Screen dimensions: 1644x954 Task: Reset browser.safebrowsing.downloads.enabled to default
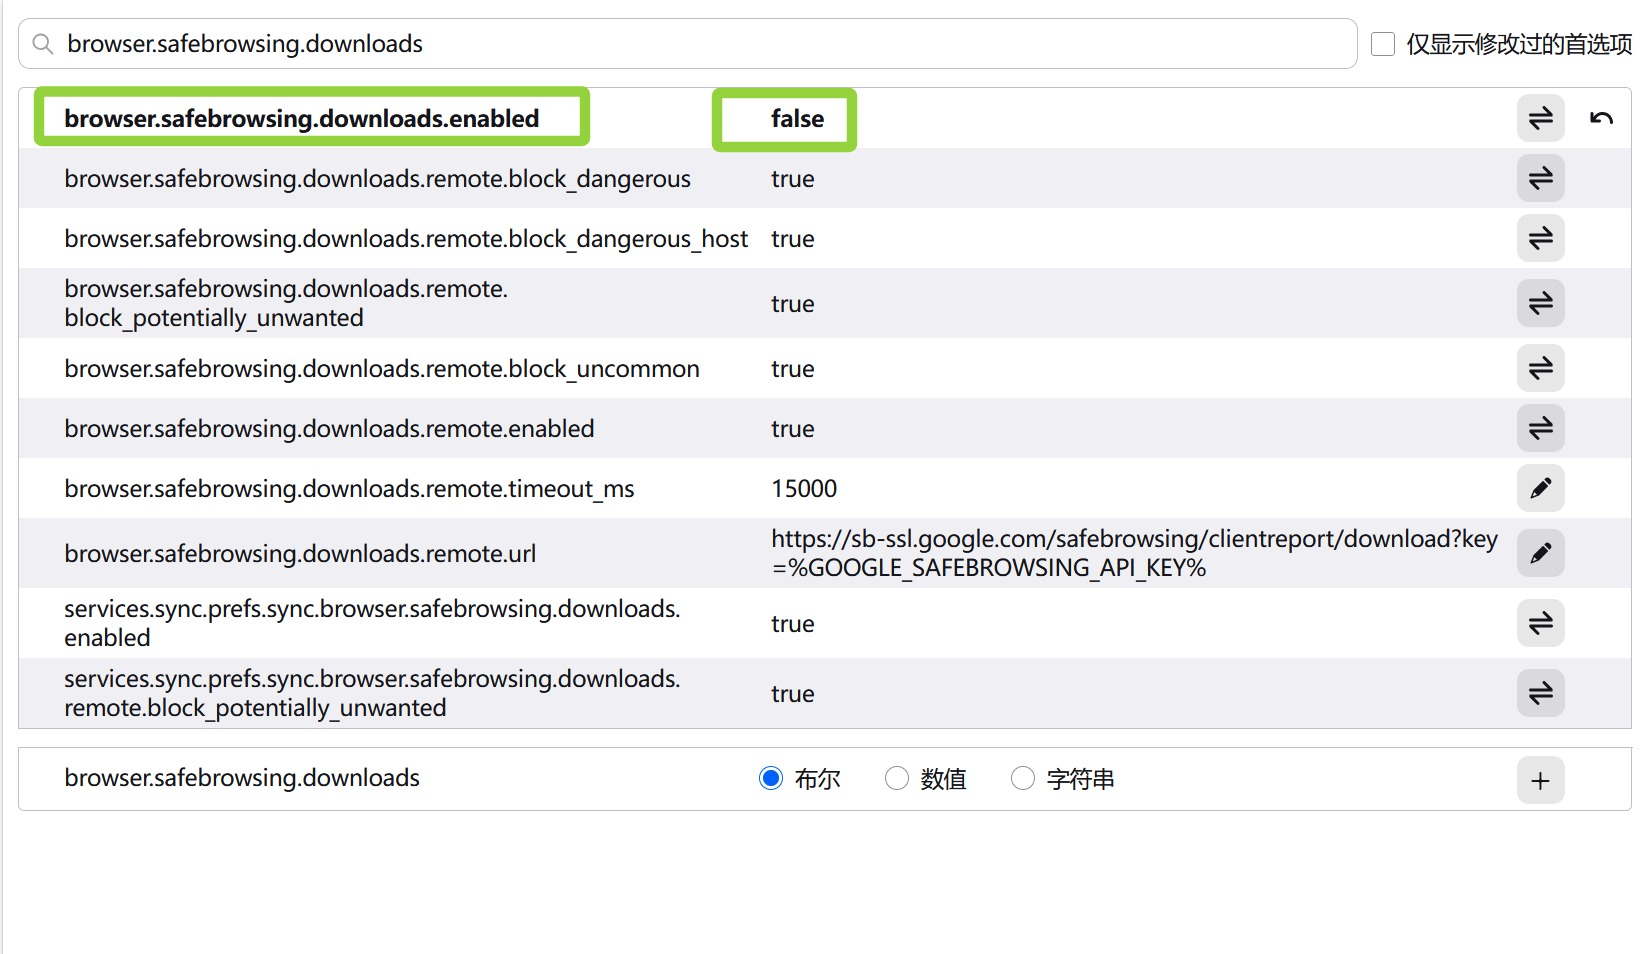tap(1601, 118)
